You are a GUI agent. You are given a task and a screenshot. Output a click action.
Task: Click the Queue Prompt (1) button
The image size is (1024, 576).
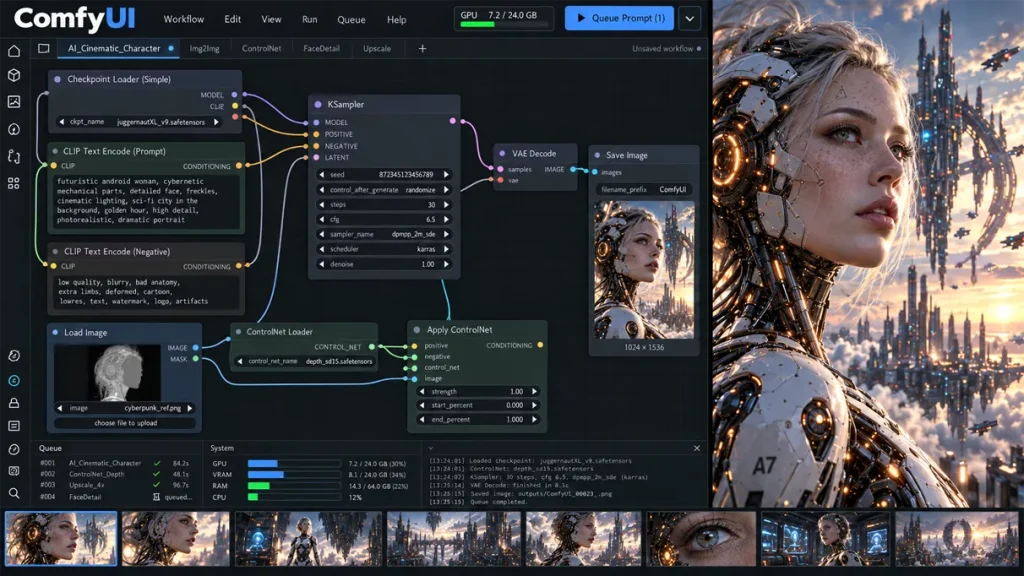[620, 18]
